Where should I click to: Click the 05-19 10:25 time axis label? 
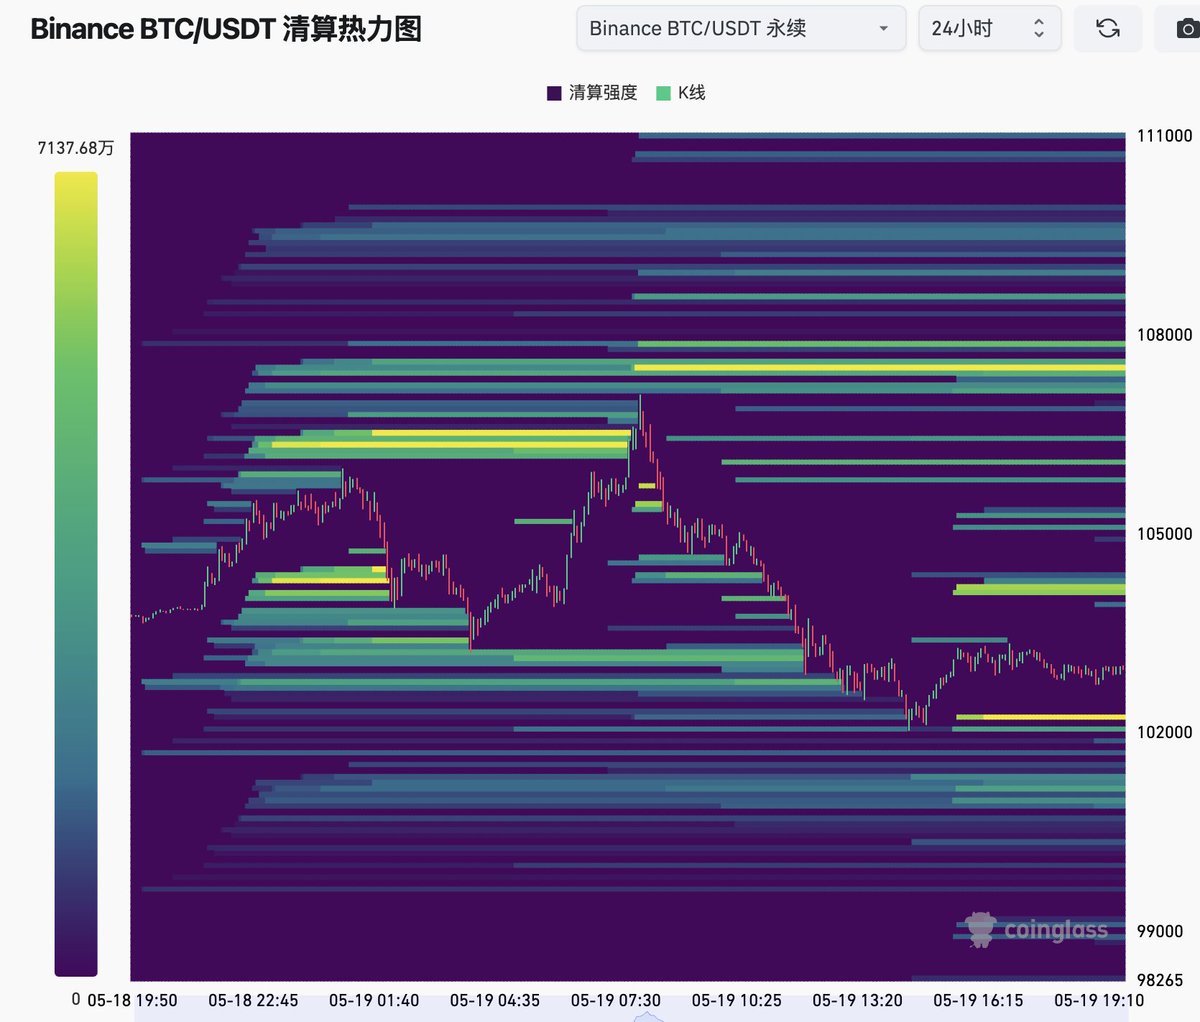(737, 1000)
